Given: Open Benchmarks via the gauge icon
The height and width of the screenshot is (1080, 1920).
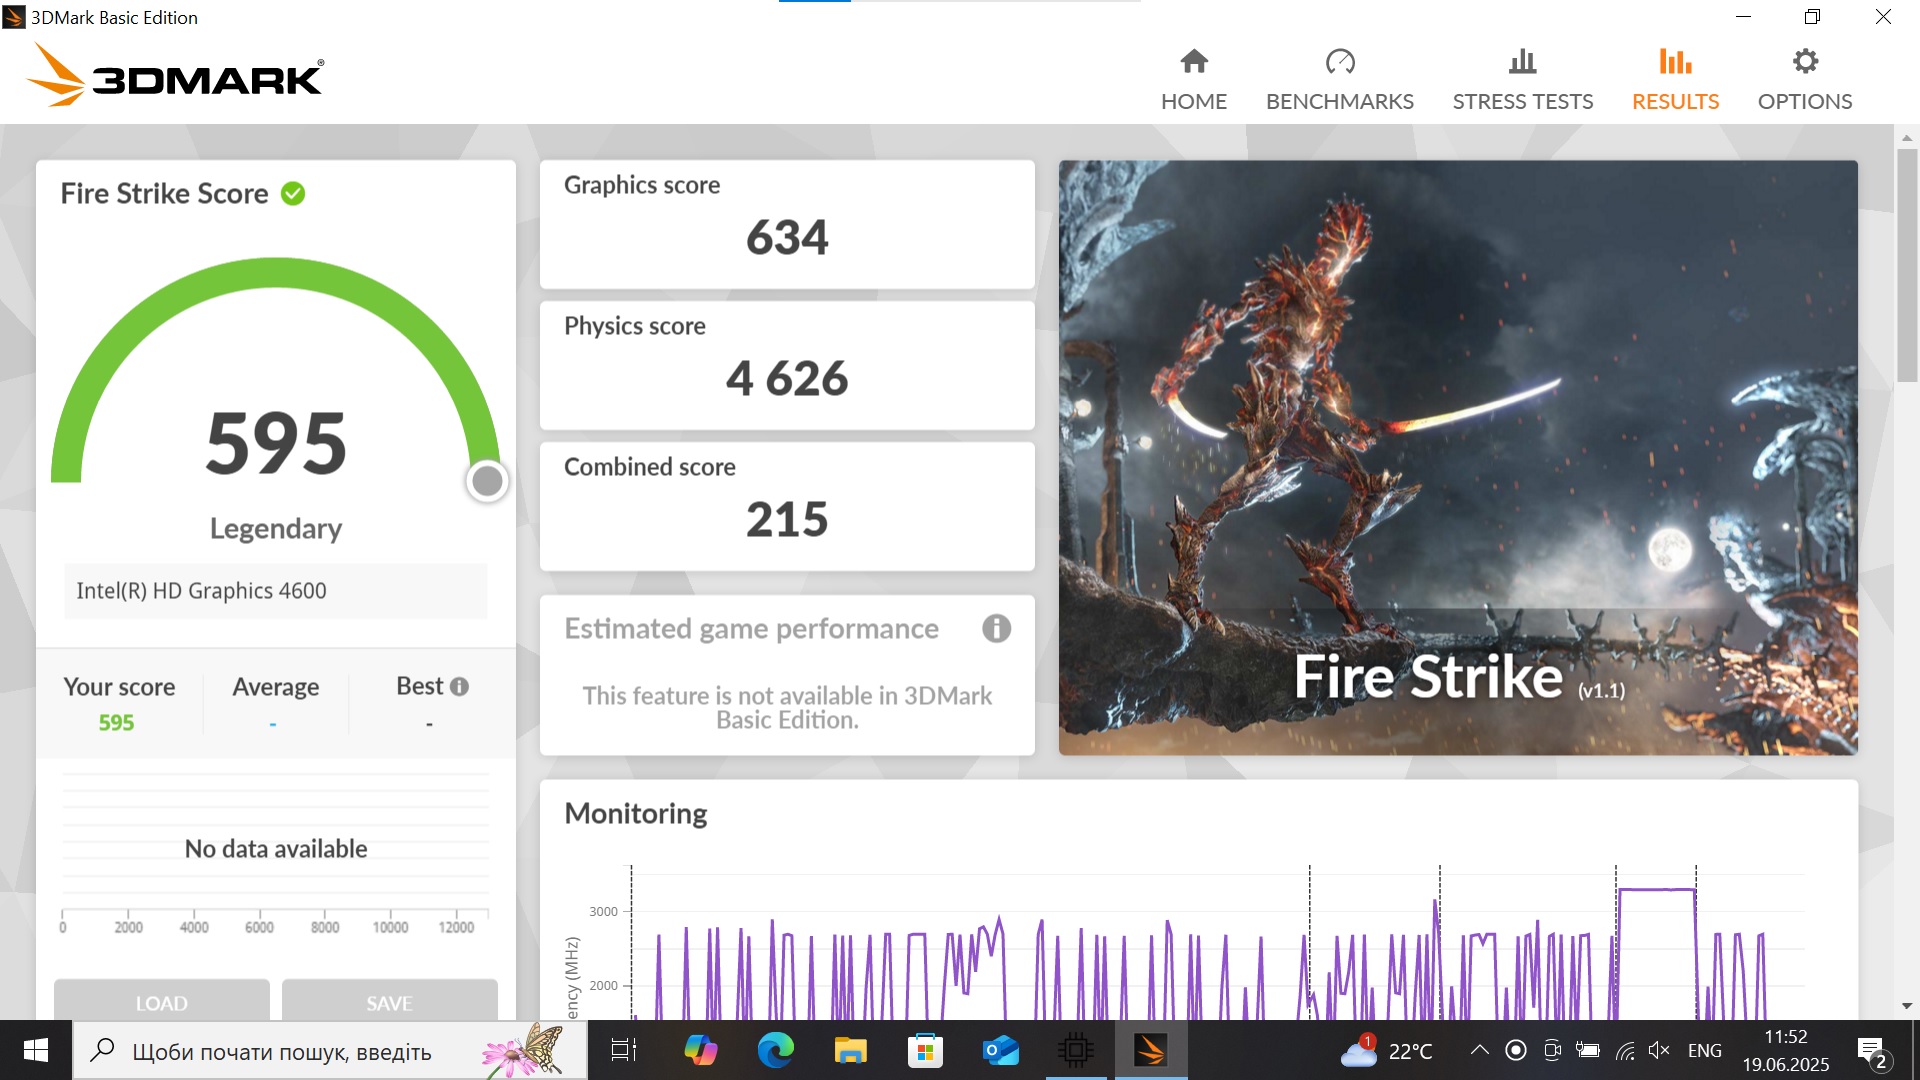Looking at the screenshot, I should tap(1340, 62).
